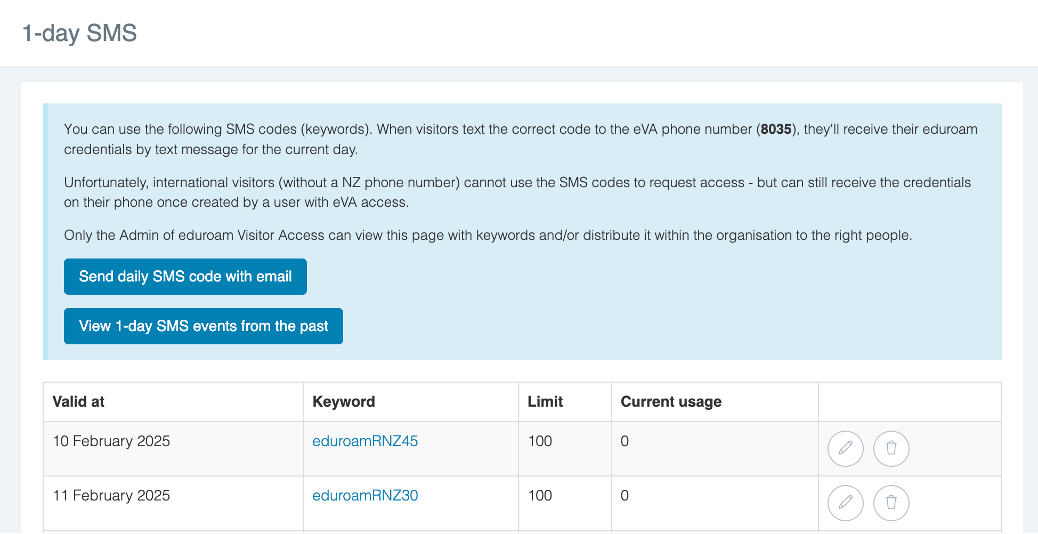Click trash icon for 11 February 2025

891,503
